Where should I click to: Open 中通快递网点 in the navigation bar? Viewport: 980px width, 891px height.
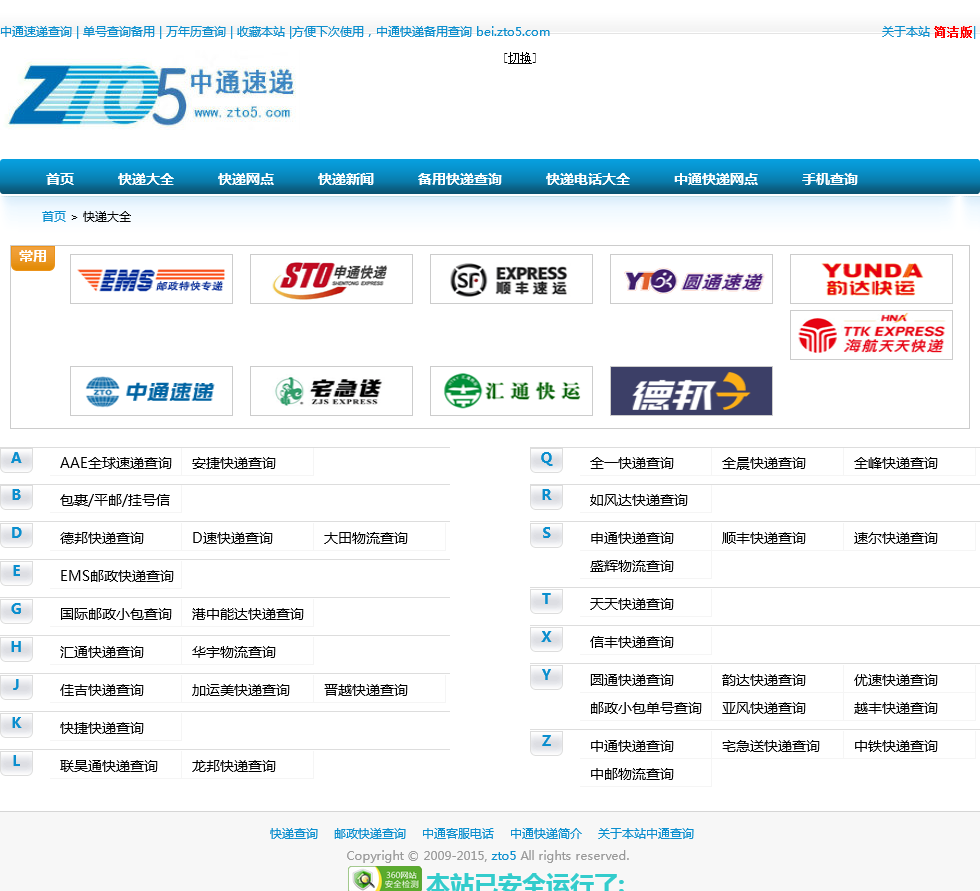[x=716, y=179]
